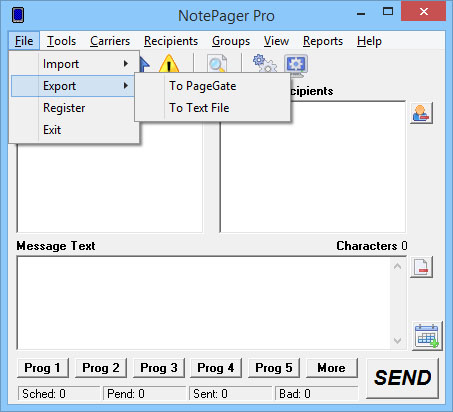Click the Prog 5 button

point(274,368)
